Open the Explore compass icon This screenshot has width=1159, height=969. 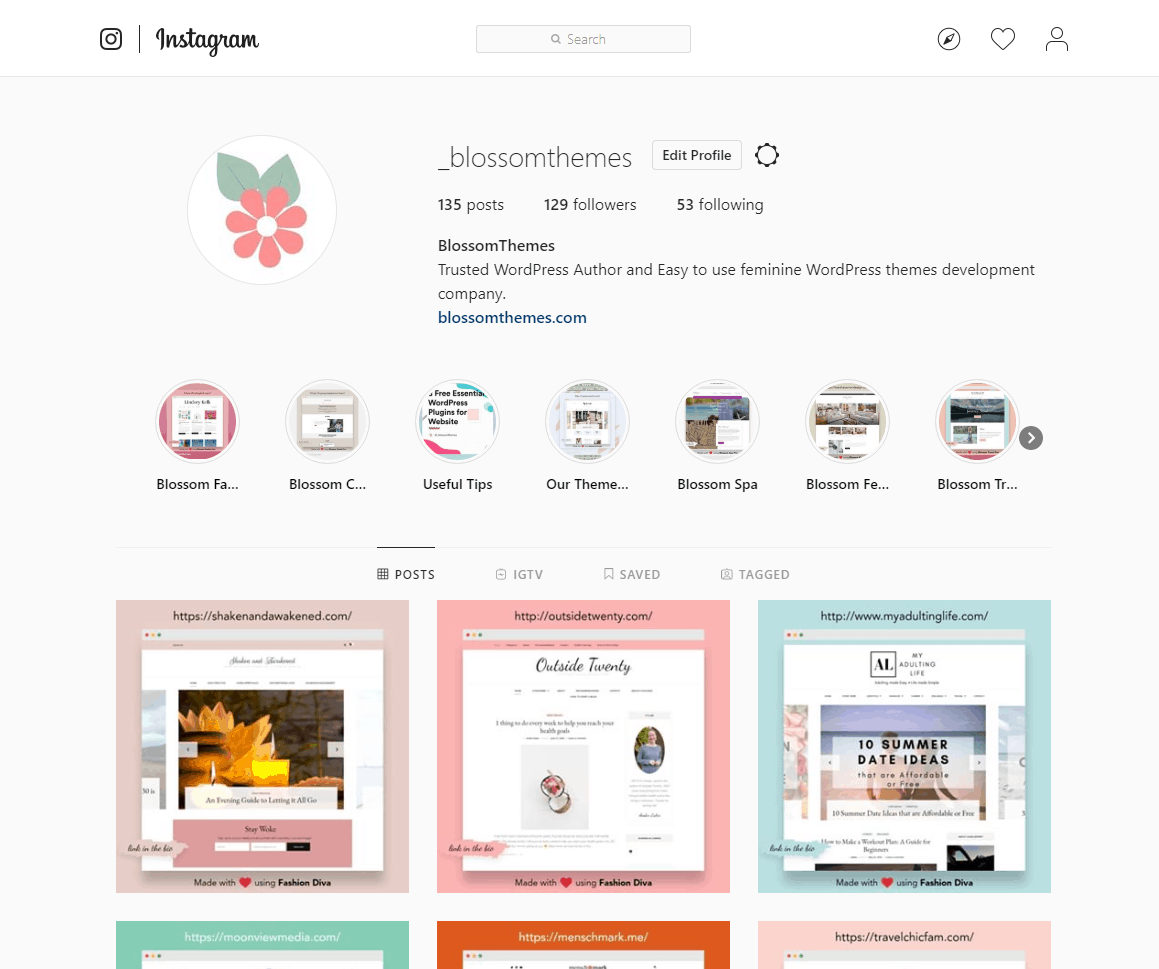tap(948, 38)
